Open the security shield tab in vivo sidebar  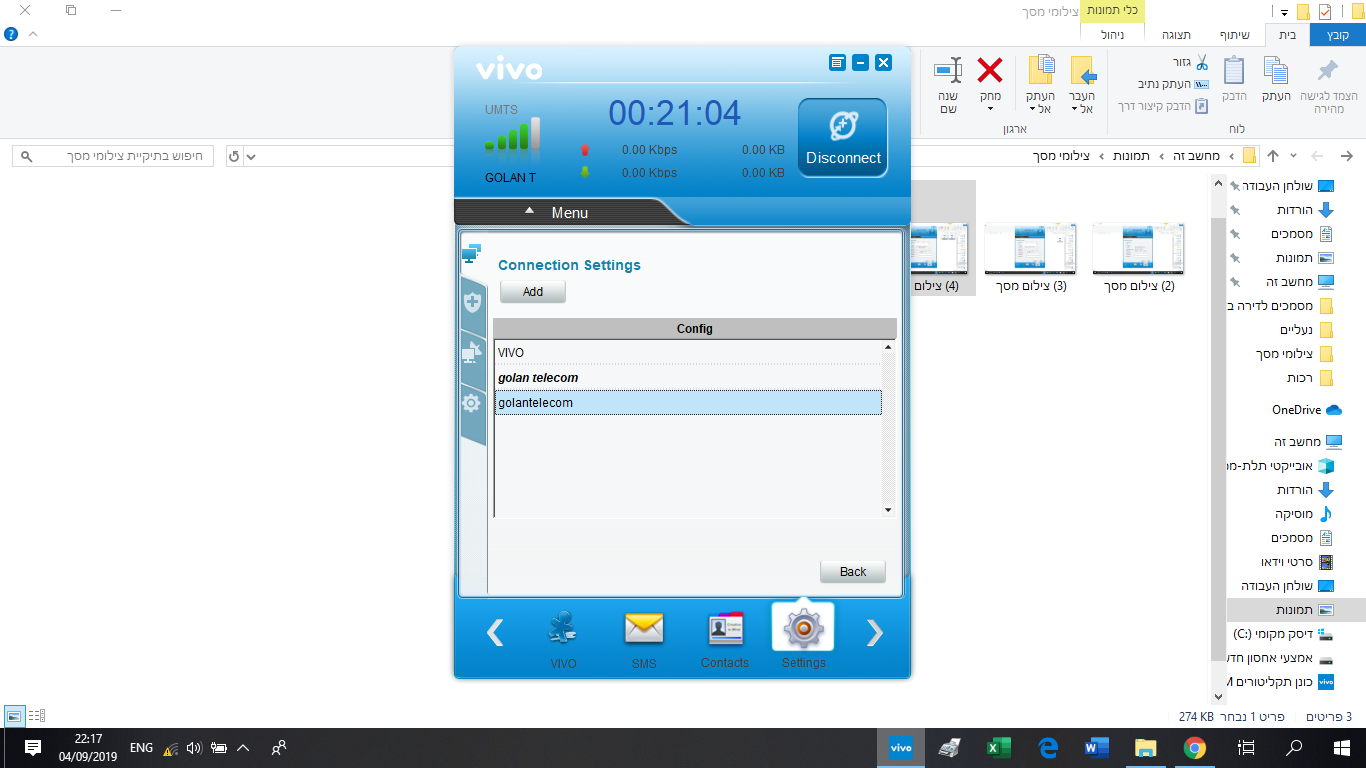[472, 301]
